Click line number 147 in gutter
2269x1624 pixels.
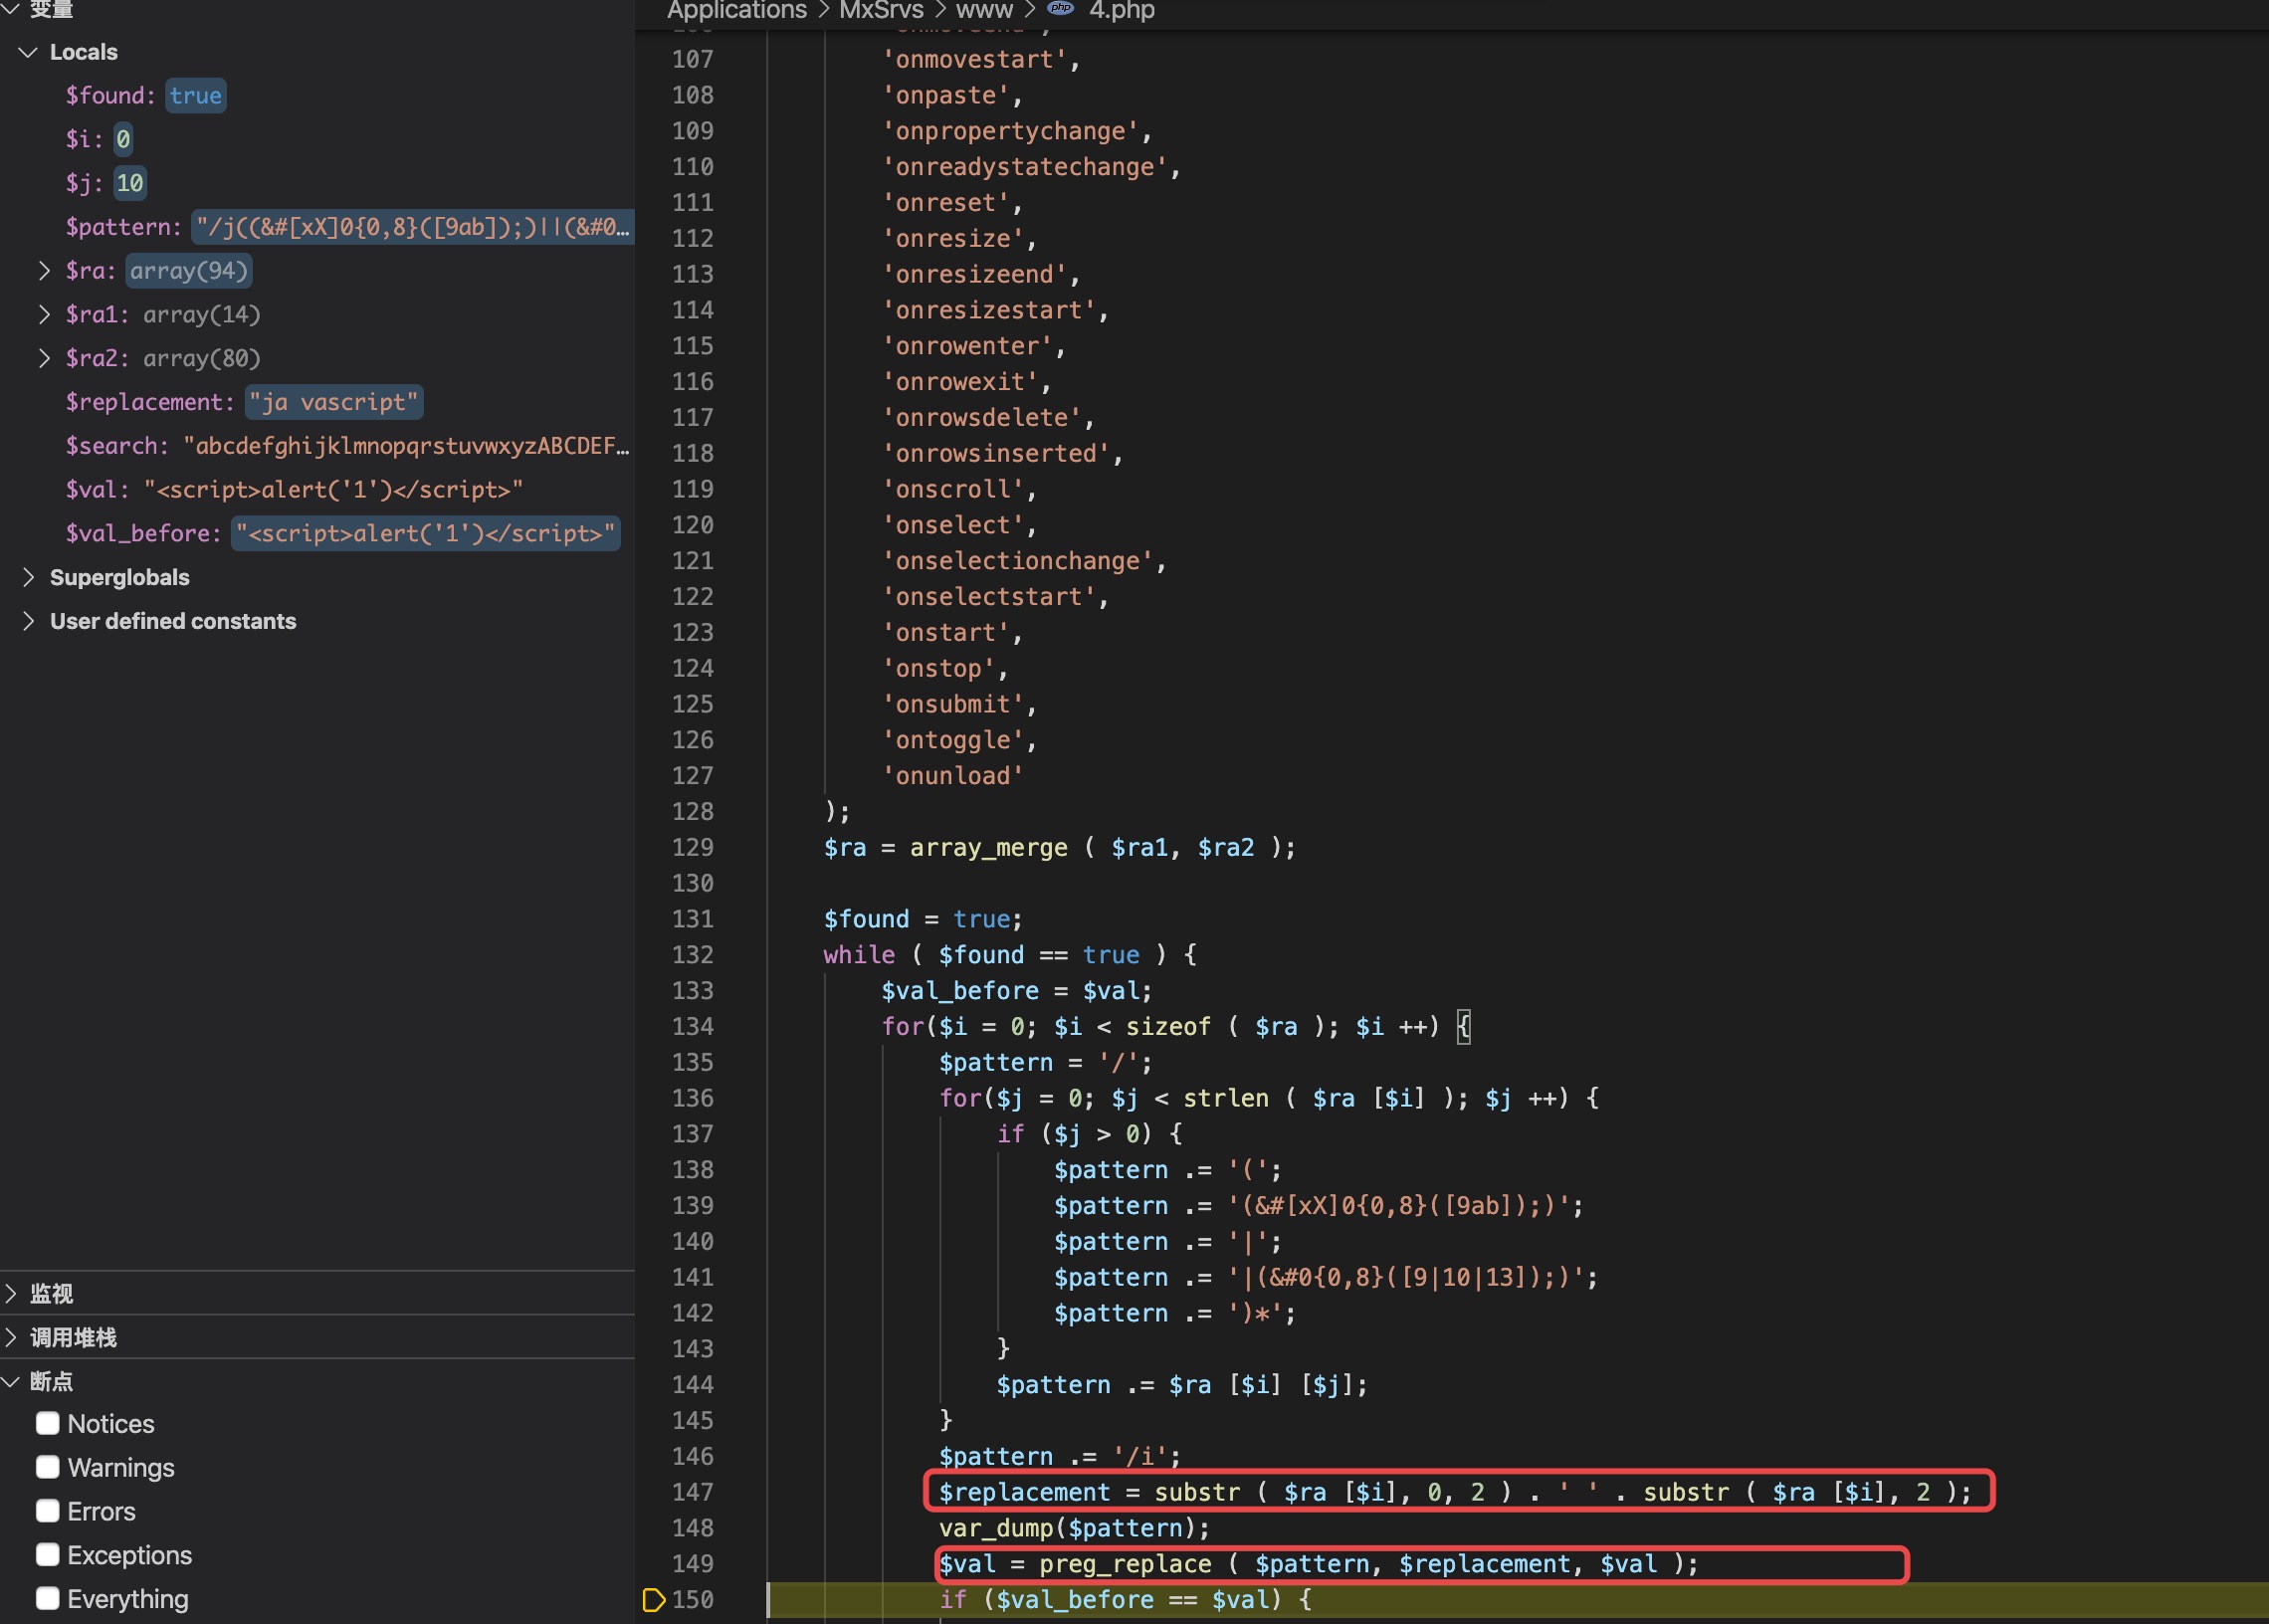coord(692,1492)
